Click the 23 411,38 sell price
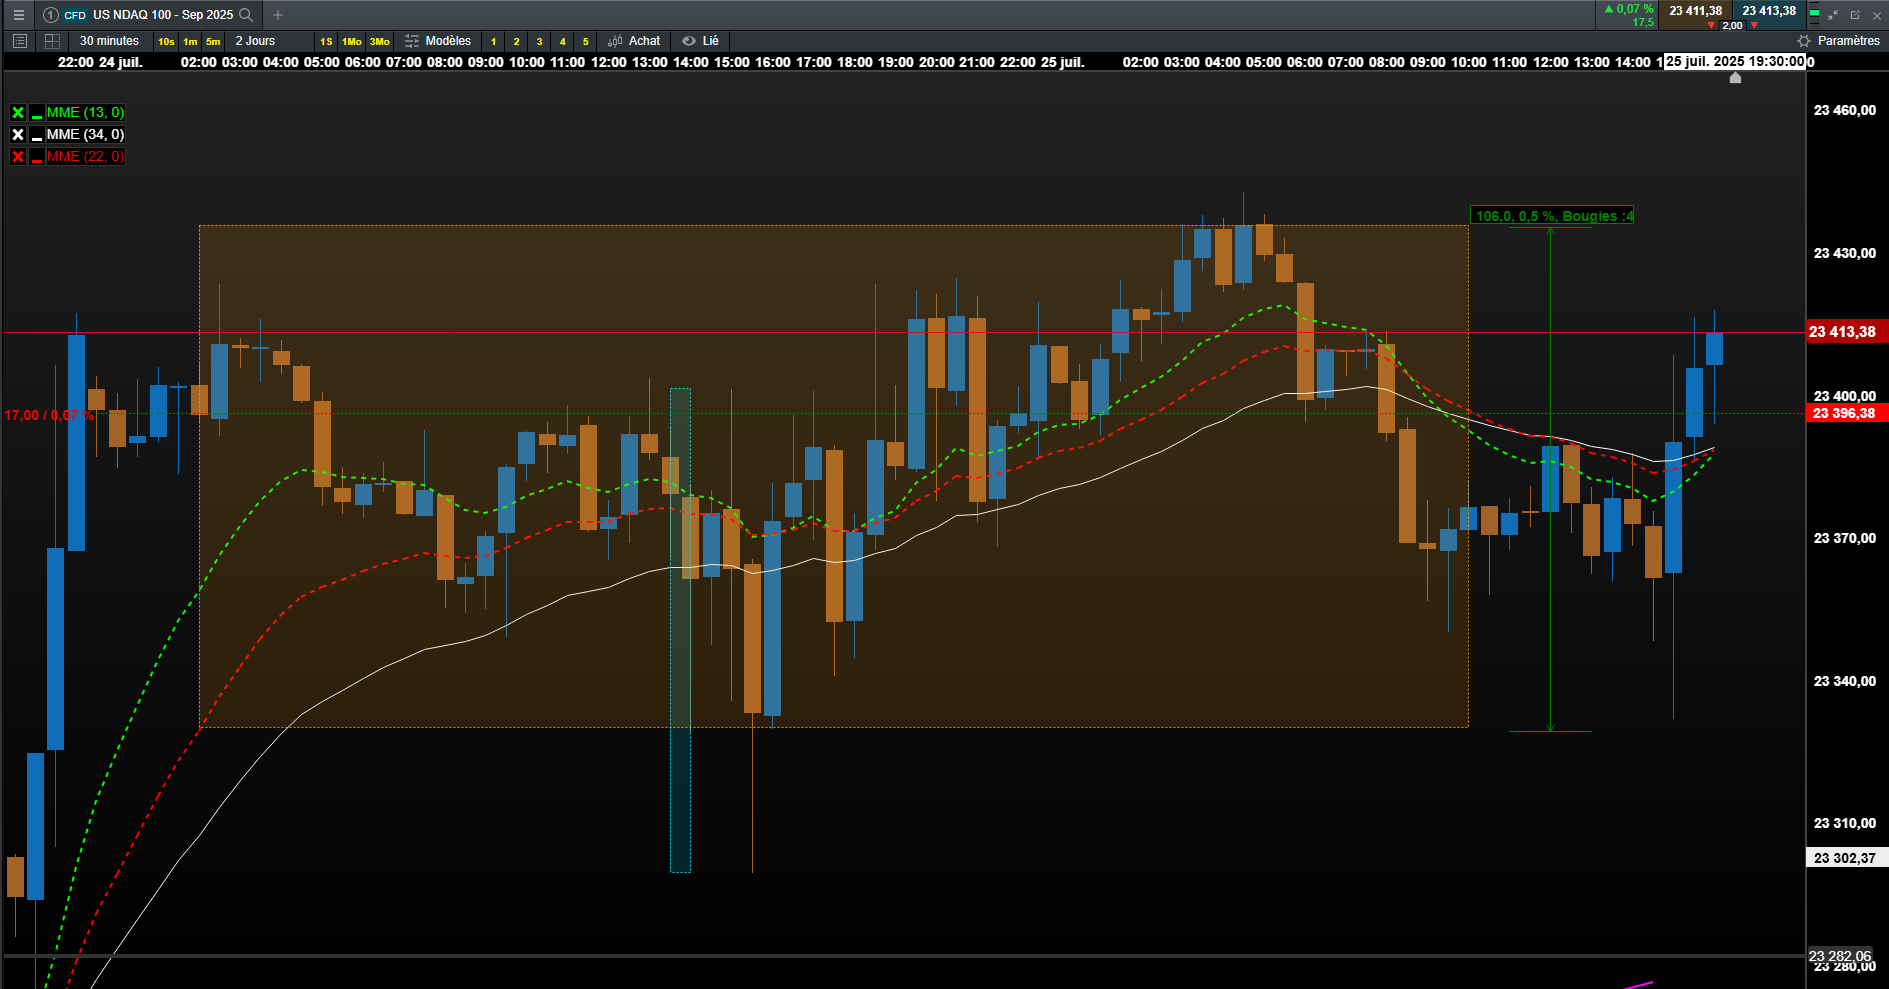Screen dimensions: 1889x989 pos(1696,11)
